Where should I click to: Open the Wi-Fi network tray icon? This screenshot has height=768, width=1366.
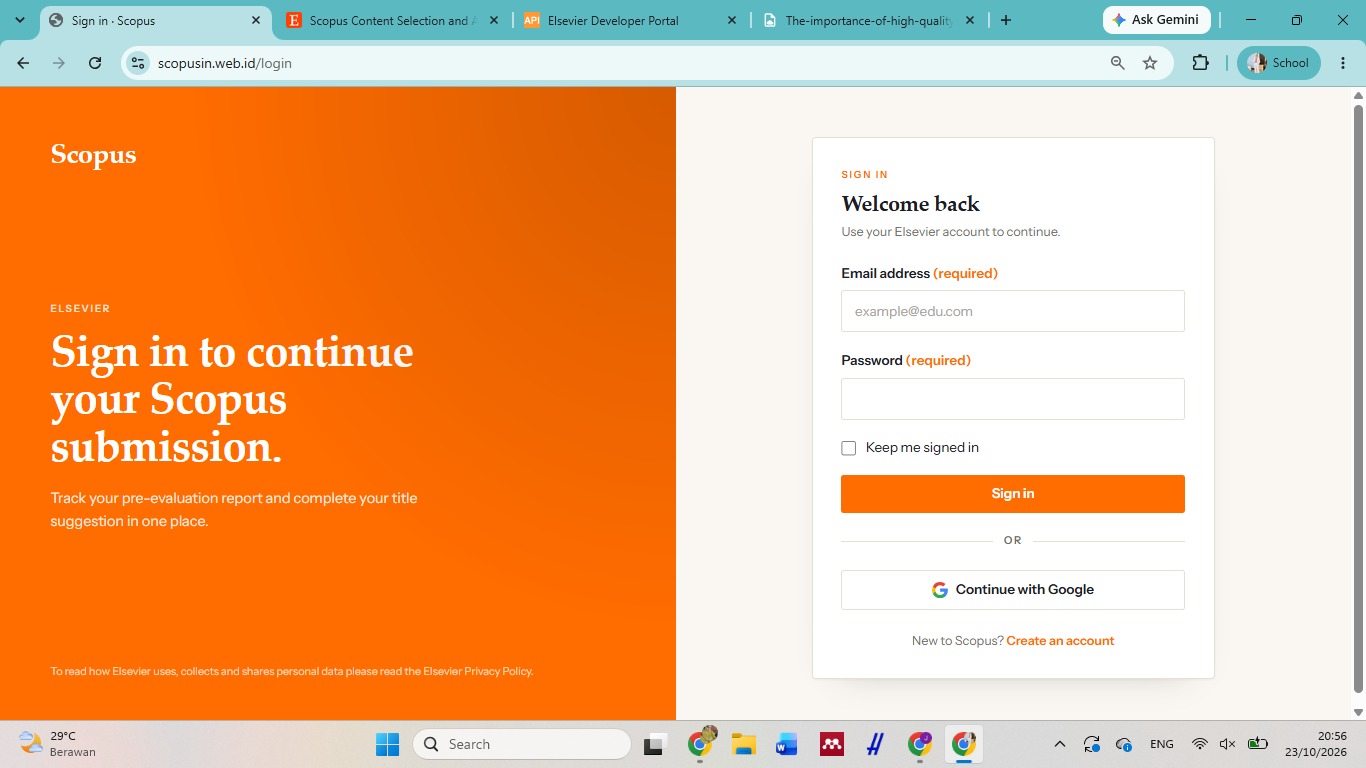[1200, 744]
